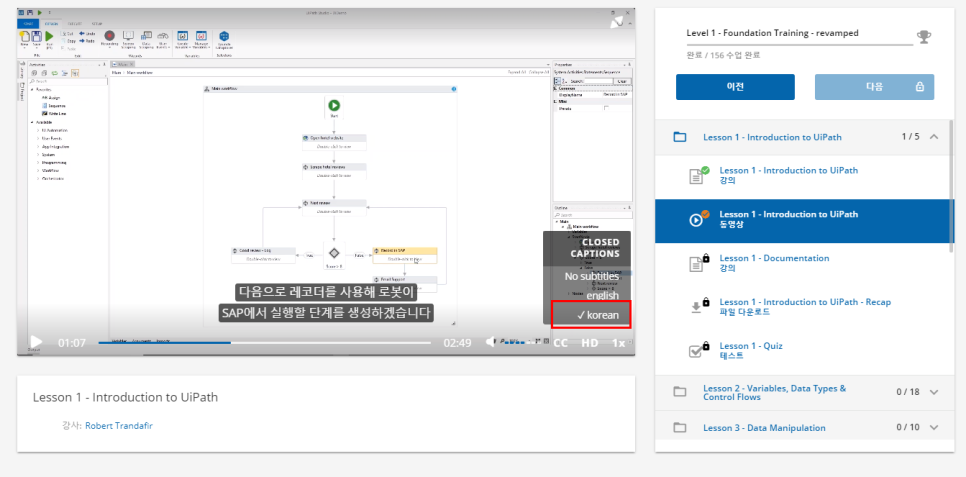The height and width of the screenshot is (477, 966).
Task: Open the Lesson 1 - Introduction to UiPath section header
Action: point(772,137)
